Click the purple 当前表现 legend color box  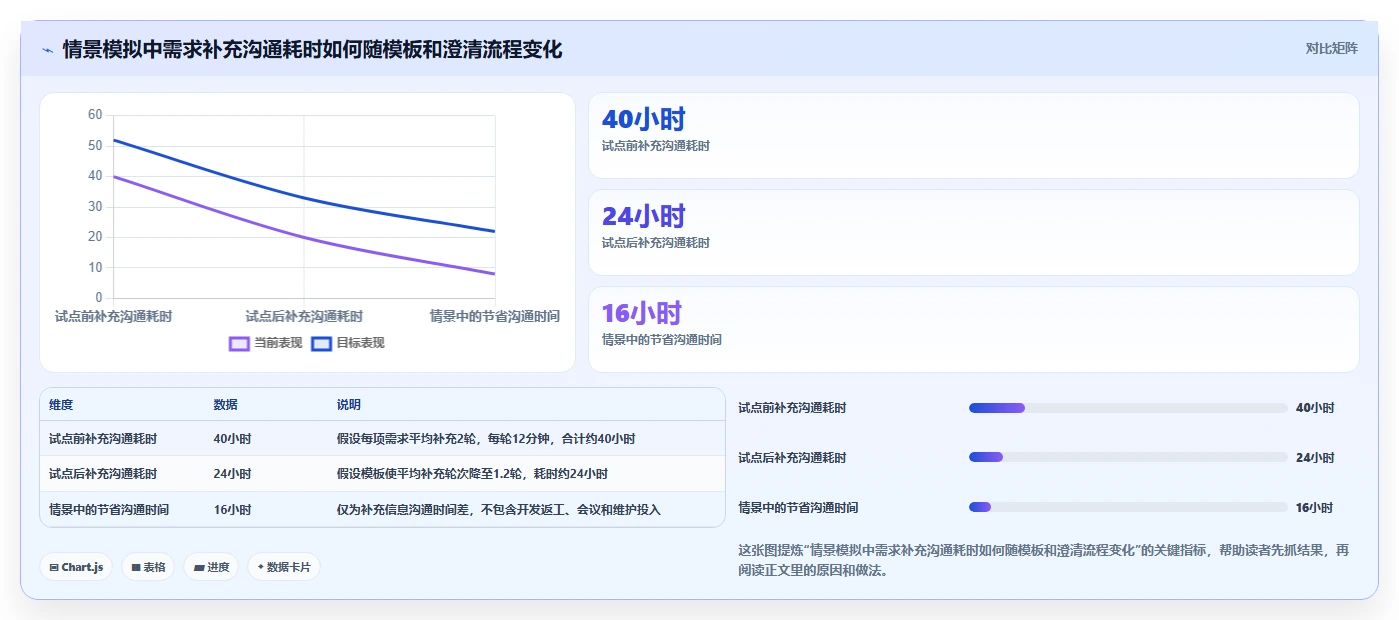tap(239, 343)
